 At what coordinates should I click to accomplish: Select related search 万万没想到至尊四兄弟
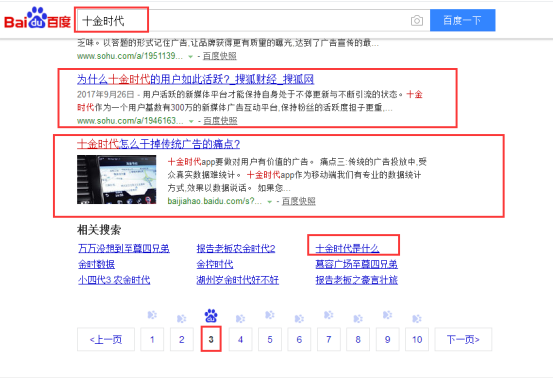point(124,248)
